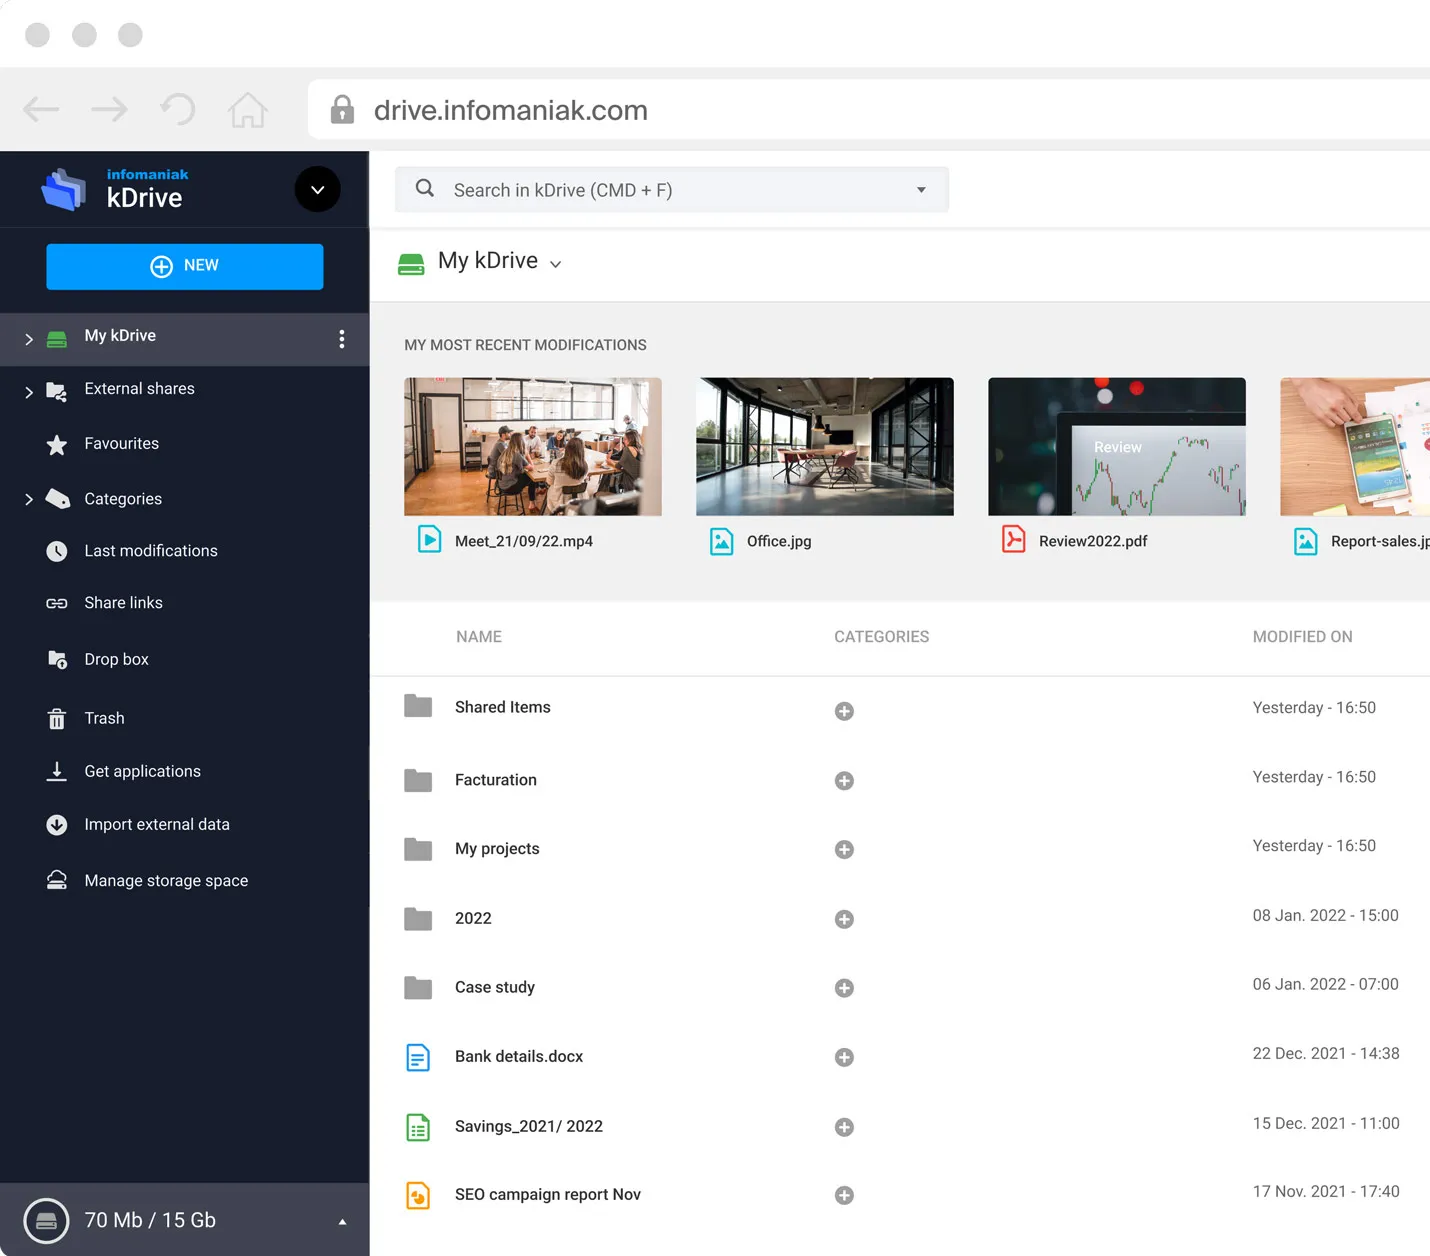
Task: Click the Import external data icon
Action: pos(57,825)
